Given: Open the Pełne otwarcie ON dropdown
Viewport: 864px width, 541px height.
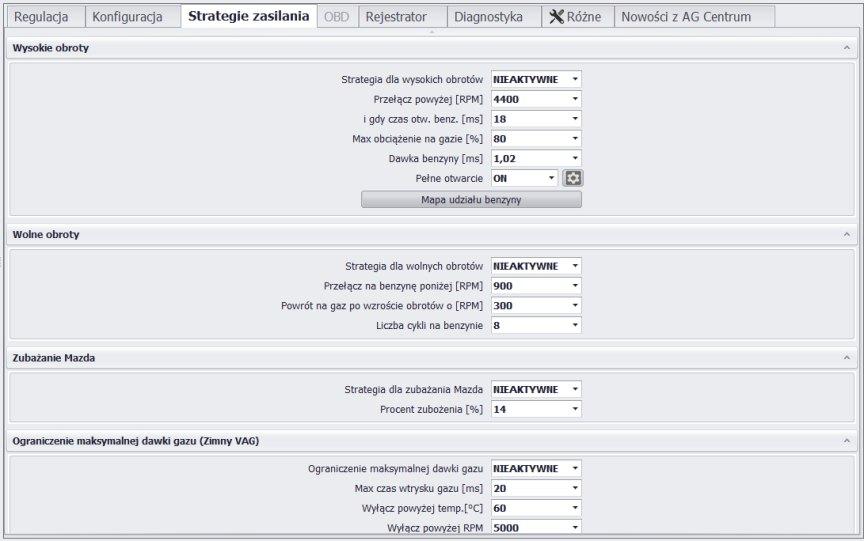Looking at the screenshot, I should [524, 178].
